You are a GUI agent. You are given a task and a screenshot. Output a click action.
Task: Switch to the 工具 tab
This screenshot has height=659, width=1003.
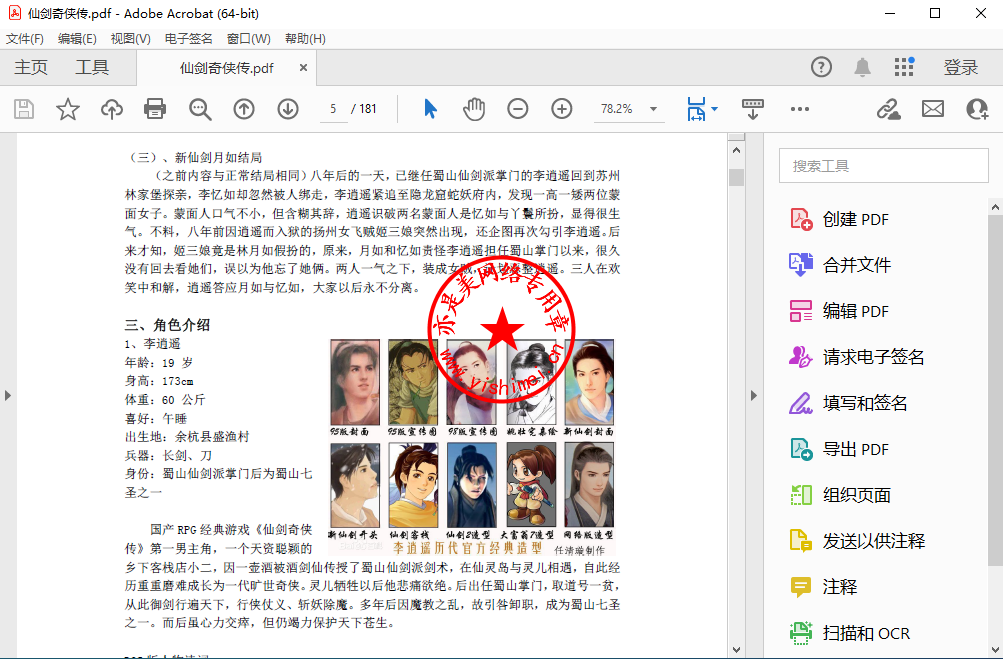click(92, 67)
